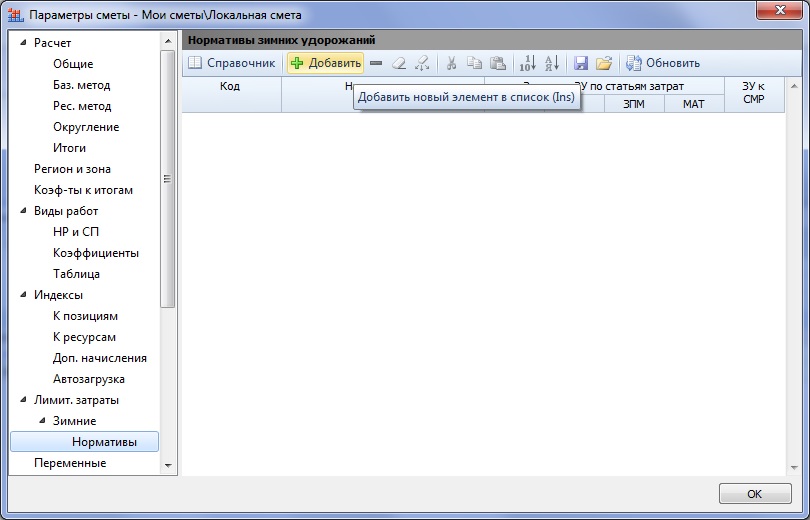Select Автозагрузка in the tree
The image size is (810, 520).
(88, 379)
